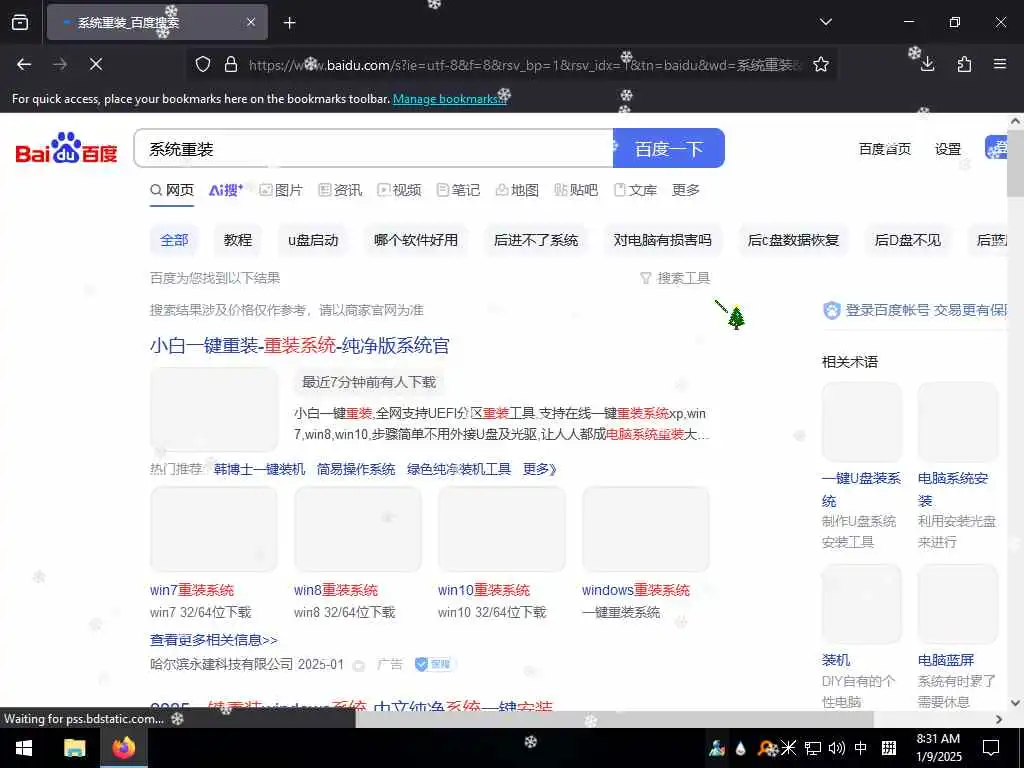1024x768 pixels.
Task: Open the Windows Start menu
Action: pyautogui.click(x=24, y=748)
